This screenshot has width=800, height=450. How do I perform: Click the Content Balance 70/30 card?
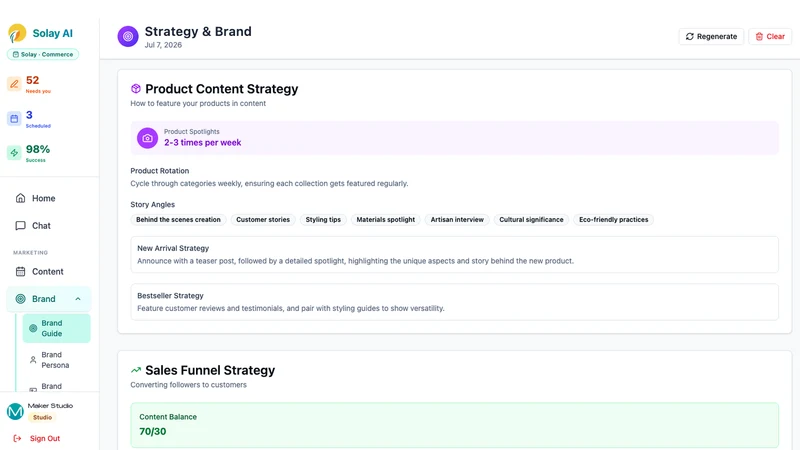click(x=455, y=425)
